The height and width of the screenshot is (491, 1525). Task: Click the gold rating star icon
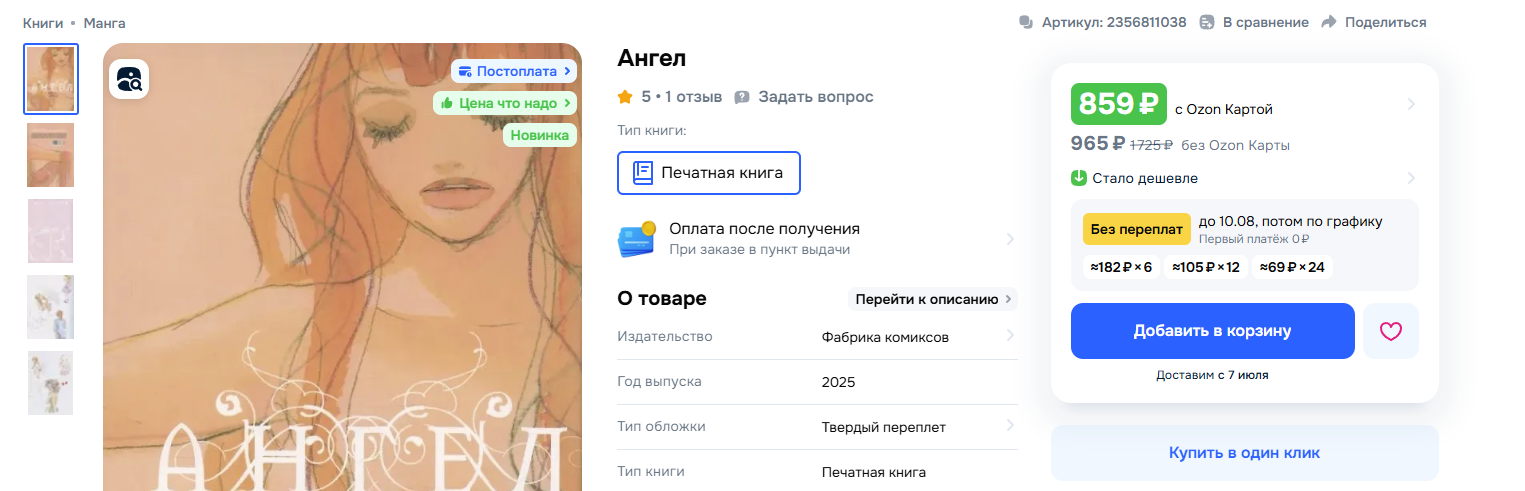pos(625,97)
